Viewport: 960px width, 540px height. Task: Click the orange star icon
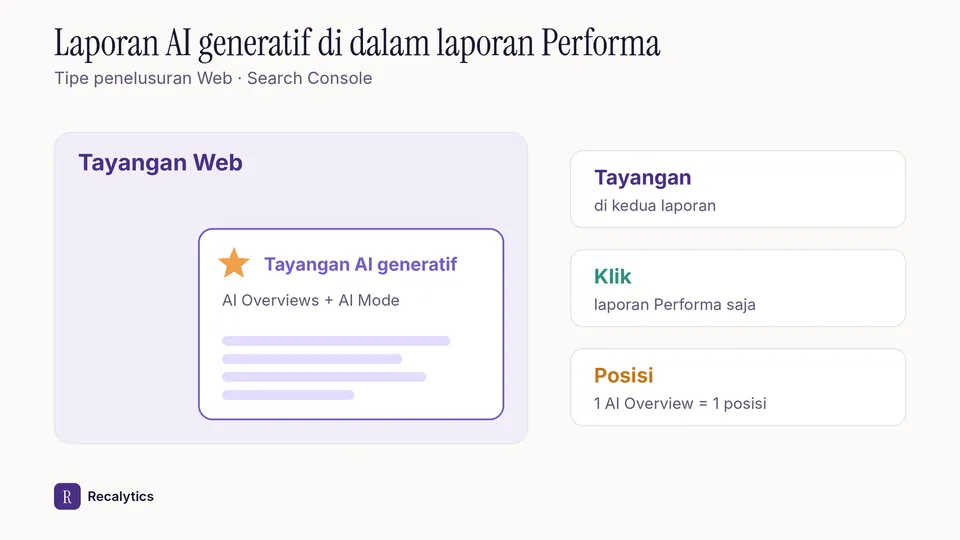tap(234, 264)
